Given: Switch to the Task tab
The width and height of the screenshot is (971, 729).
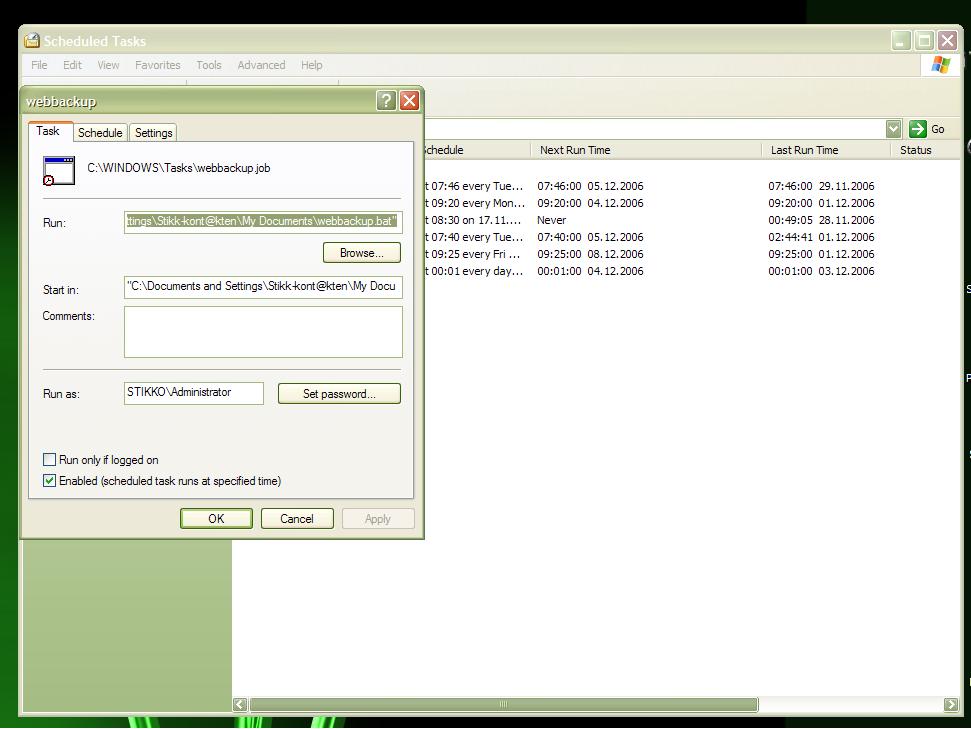Looking at the screenshot, I should click(48, 131).
